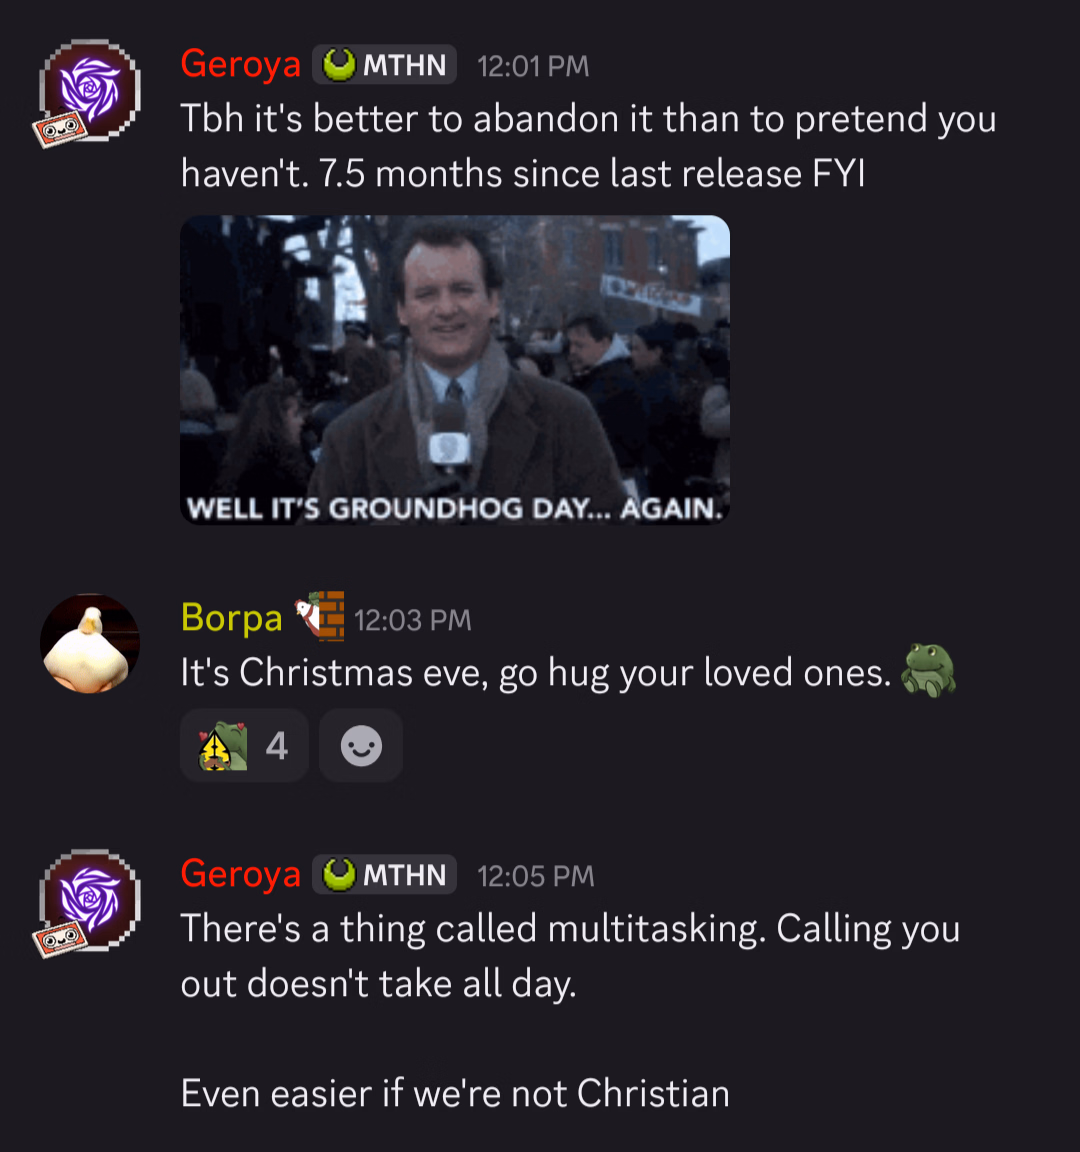Click the Geroya username at 12:05 PM
This screenshot has width=1080, height=1152.
pos(241,874)
